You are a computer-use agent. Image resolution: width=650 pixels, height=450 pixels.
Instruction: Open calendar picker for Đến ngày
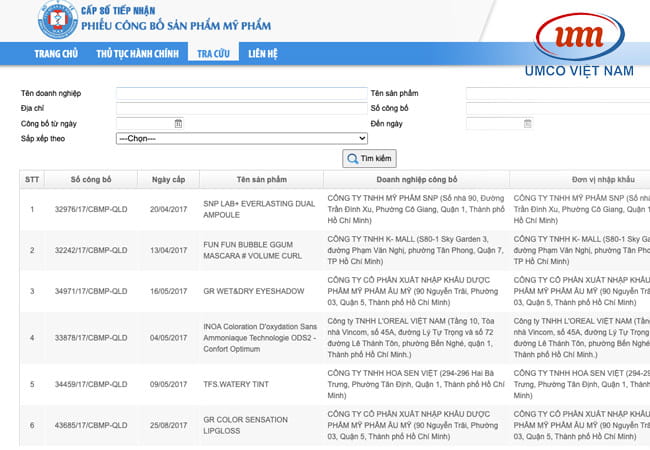pyautogui.click(x=527, y=123)
